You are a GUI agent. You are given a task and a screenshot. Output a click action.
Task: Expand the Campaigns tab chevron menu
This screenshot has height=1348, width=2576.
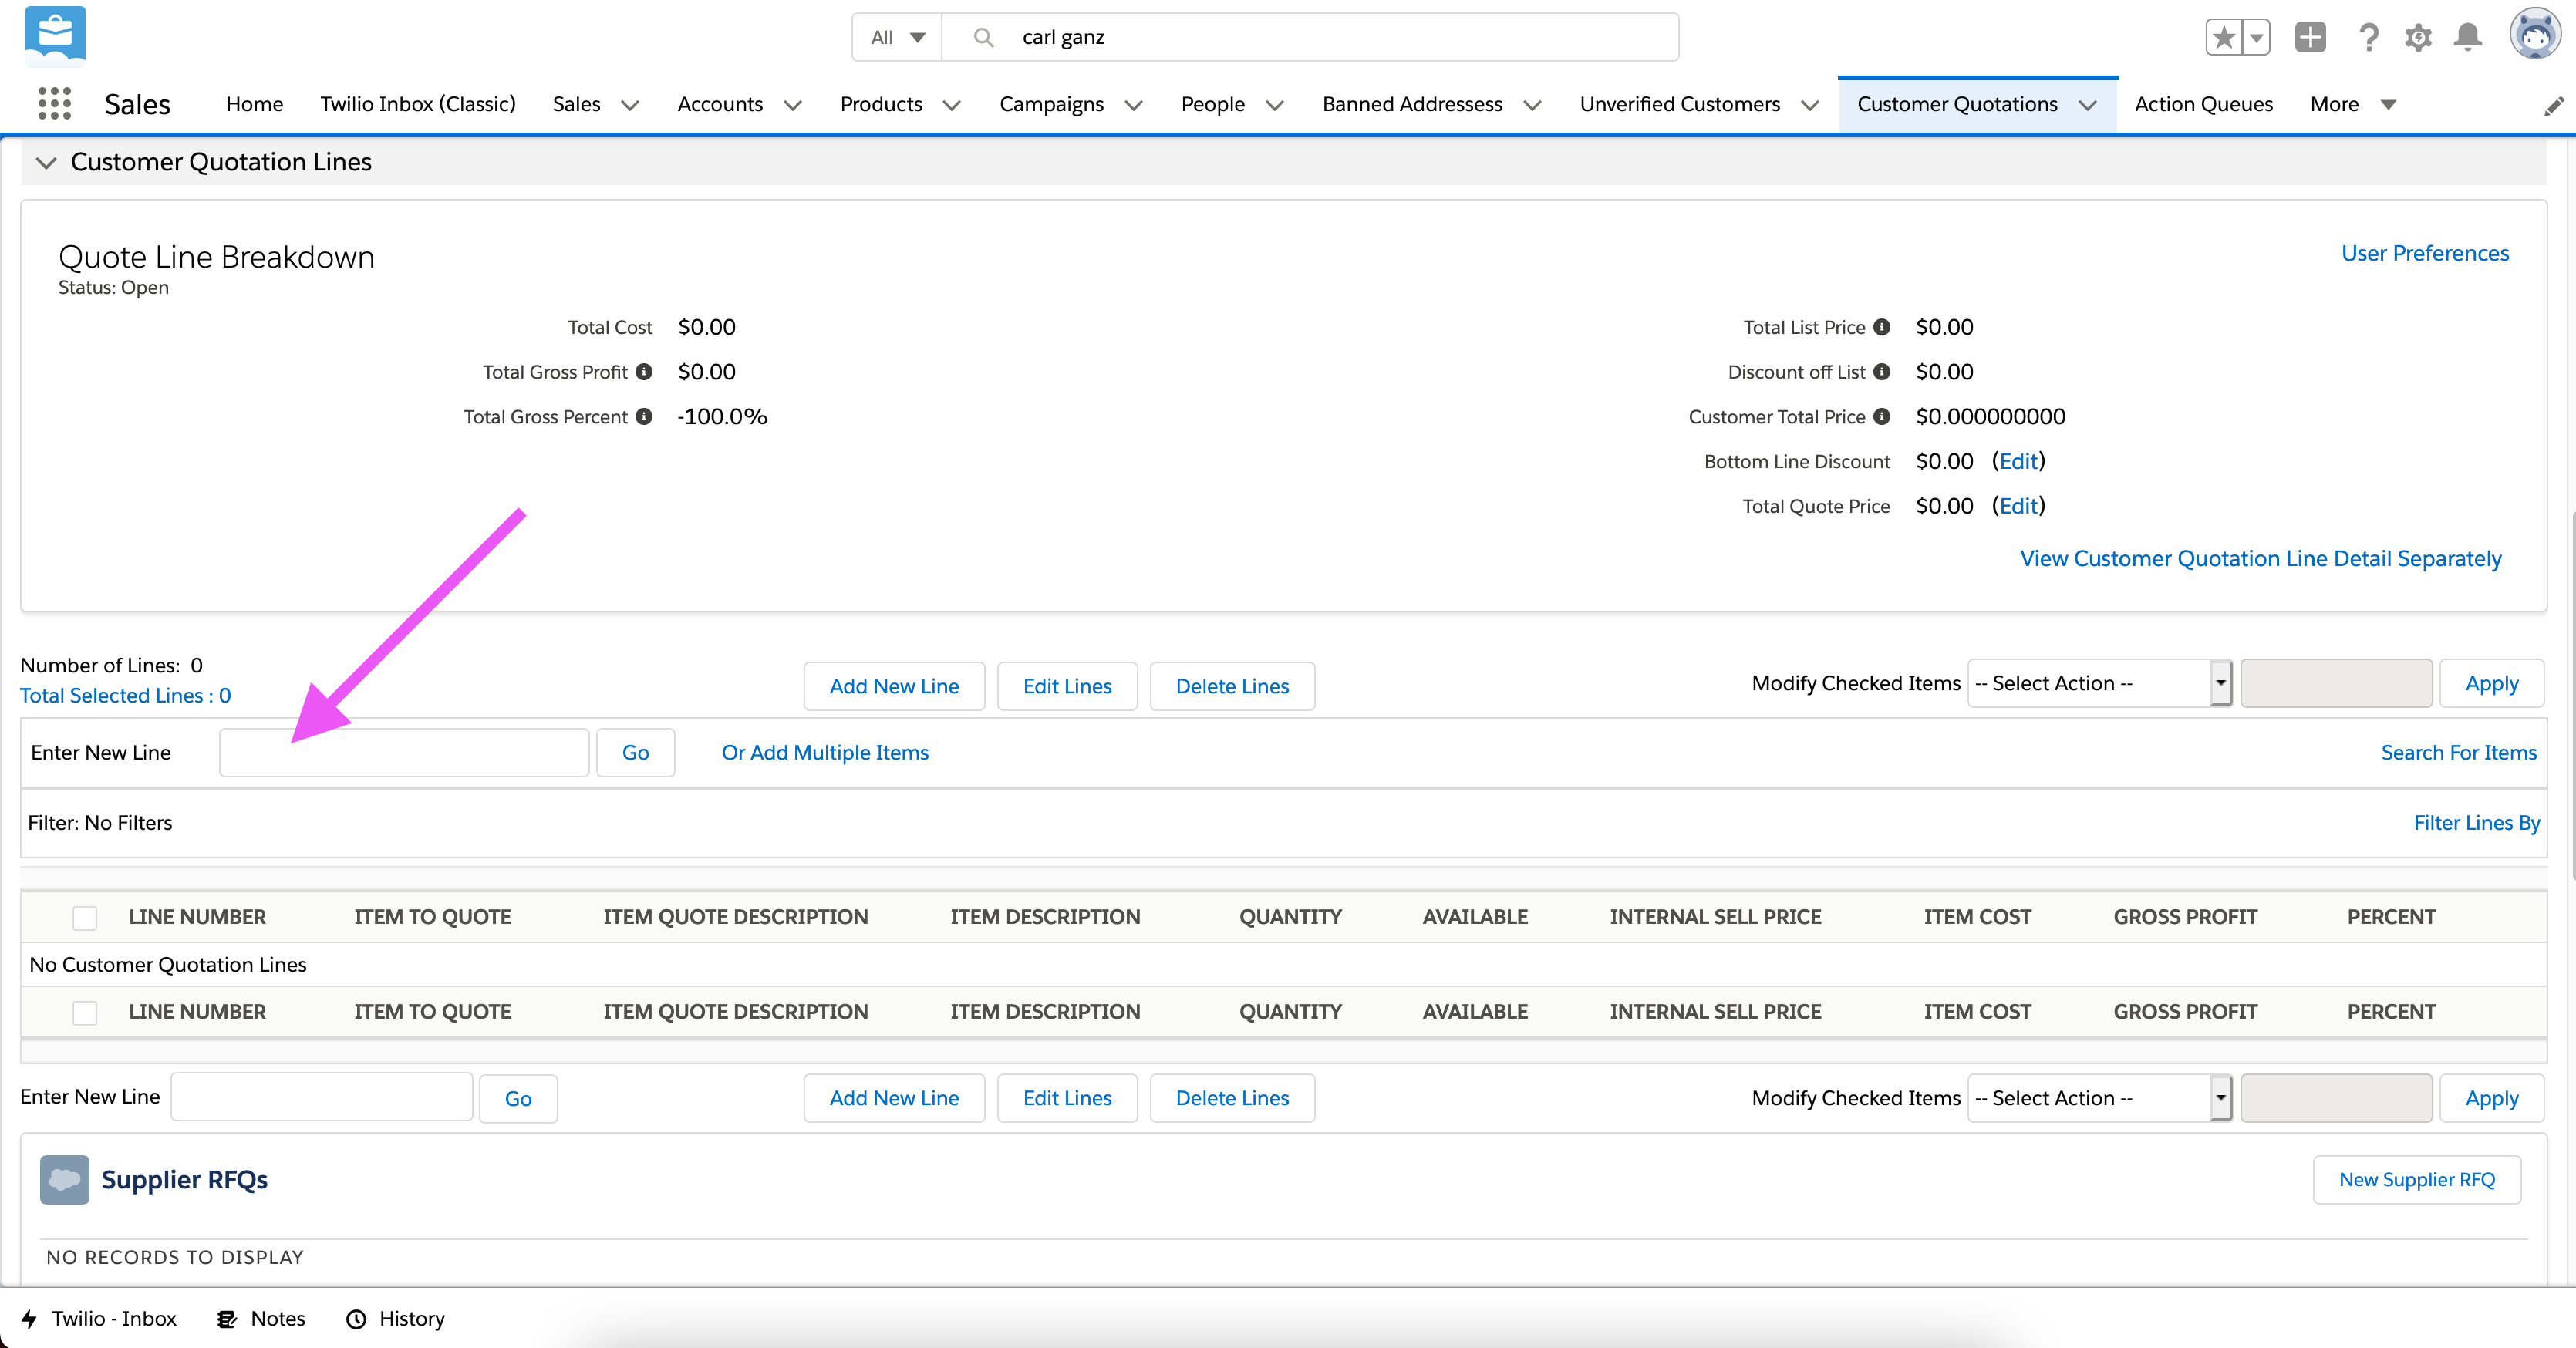[1133, 105]
